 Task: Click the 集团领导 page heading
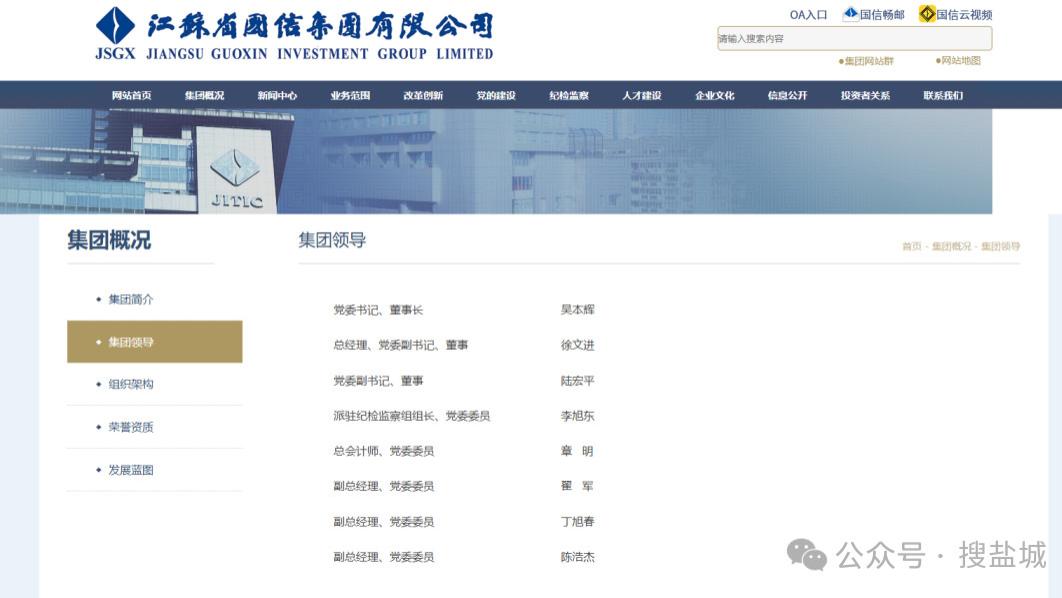(x=332, y=240)
